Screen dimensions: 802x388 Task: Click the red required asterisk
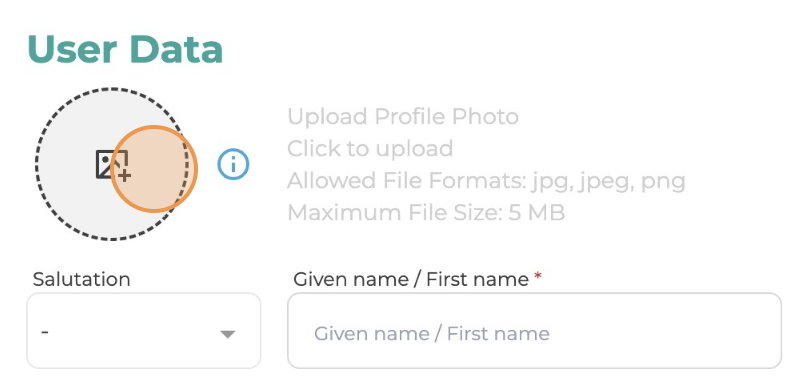[538, 277]
